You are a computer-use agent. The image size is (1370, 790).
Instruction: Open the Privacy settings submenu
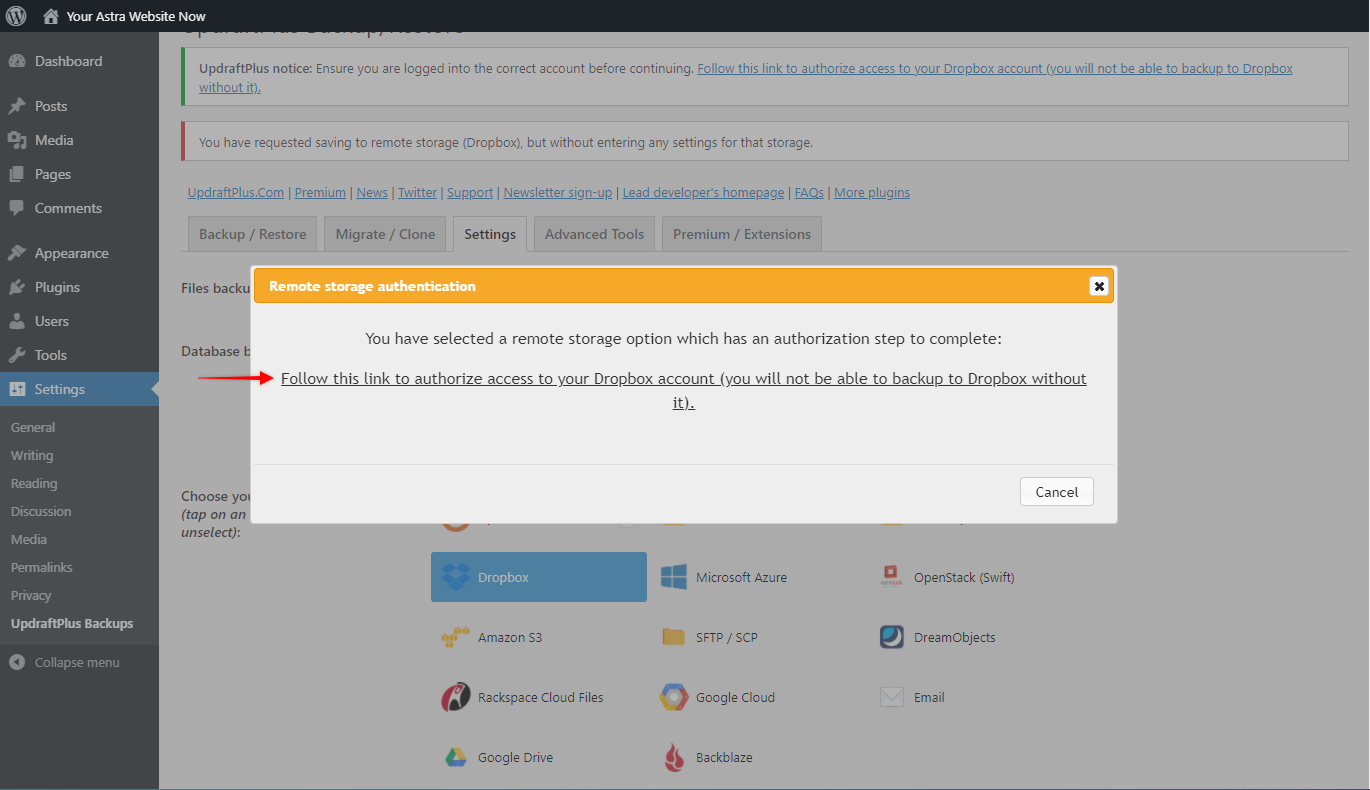coord(31,595)
